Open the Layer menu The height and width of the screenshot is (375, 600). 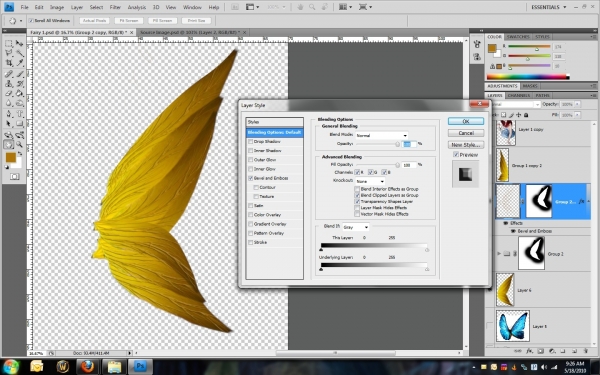click(77, 7)
